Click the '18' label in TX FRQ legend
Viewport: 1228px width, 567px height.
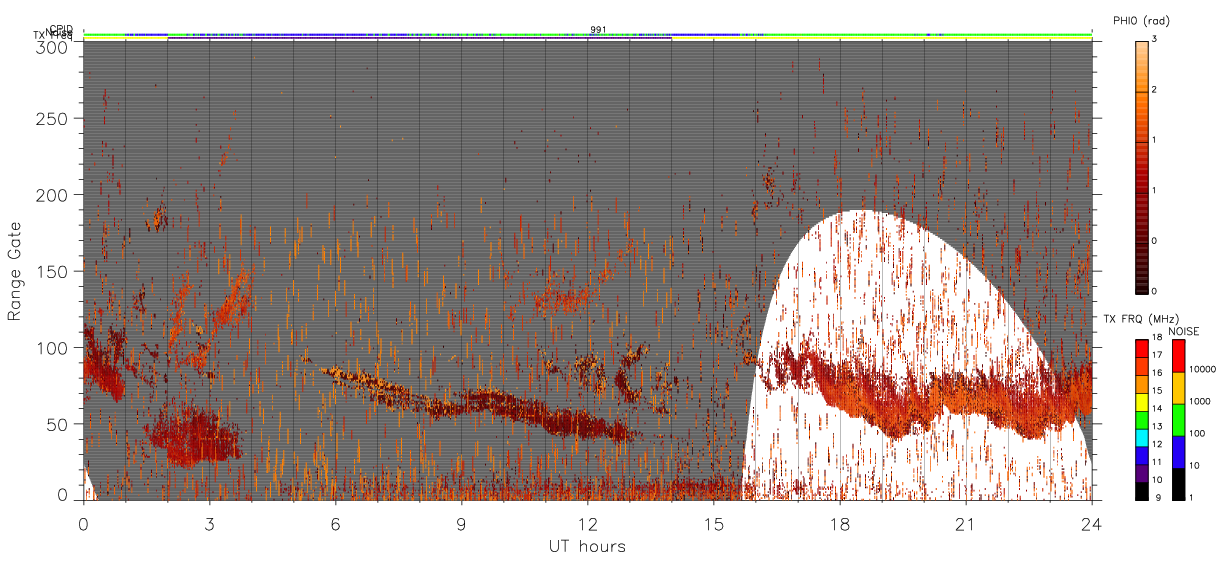pyautogui.click(x=1157, y=337)
